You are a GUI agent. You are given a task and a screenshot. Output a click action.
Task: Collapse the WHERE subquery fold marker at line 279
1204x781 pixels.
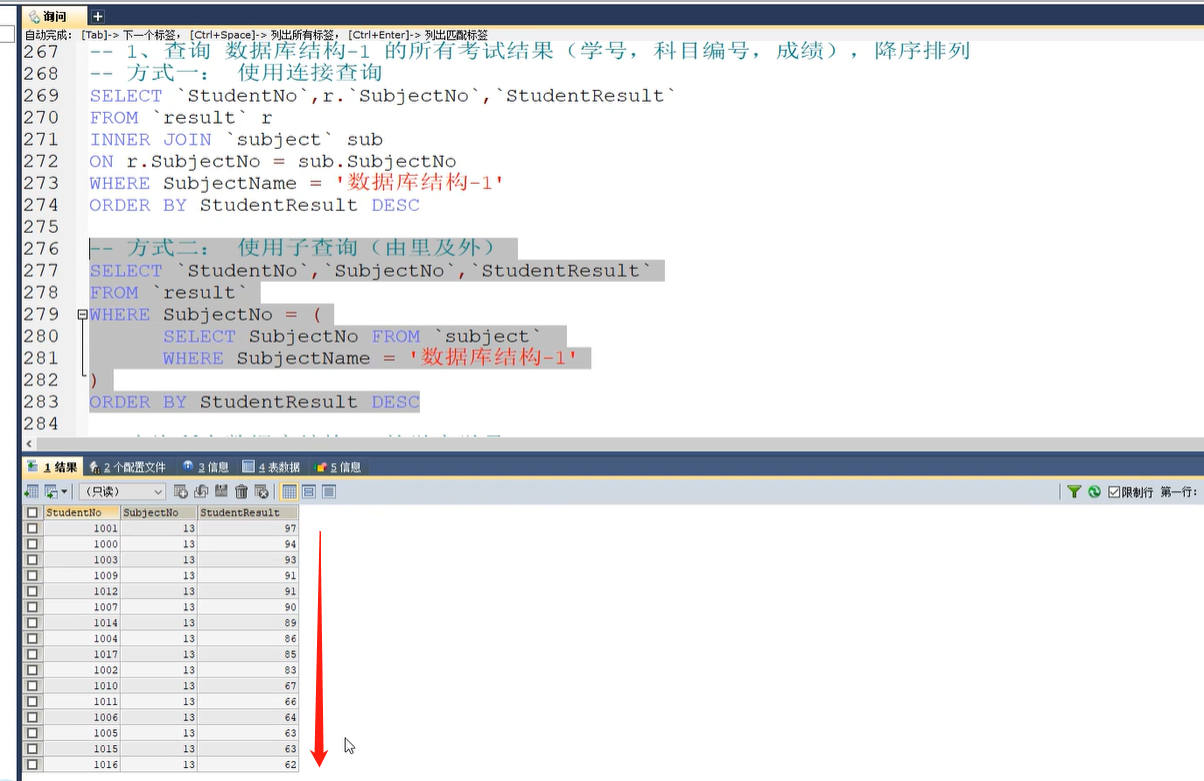pos(82,314)
